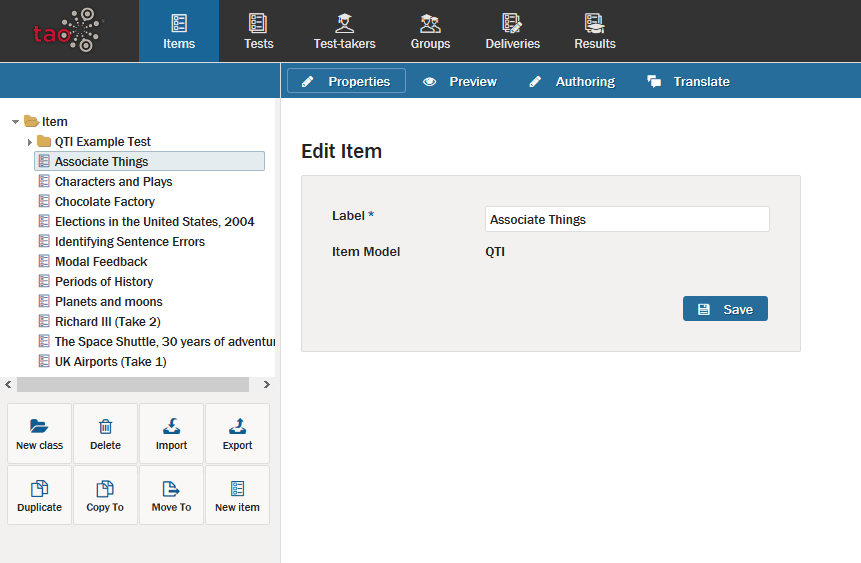
Task: Open the Preview tab
Action: tap(460, 82)
